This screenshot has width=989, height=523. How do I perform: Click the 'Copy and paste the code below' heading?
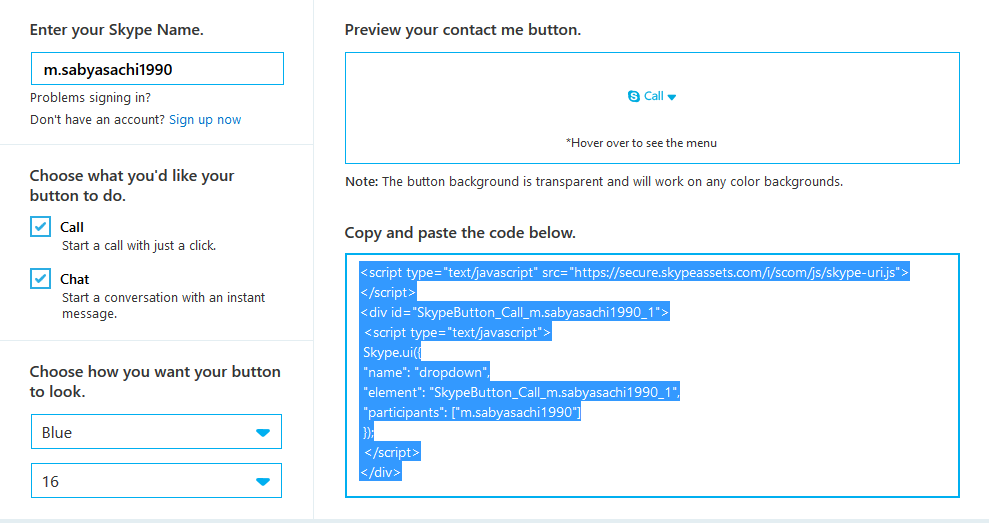(460, 233)
